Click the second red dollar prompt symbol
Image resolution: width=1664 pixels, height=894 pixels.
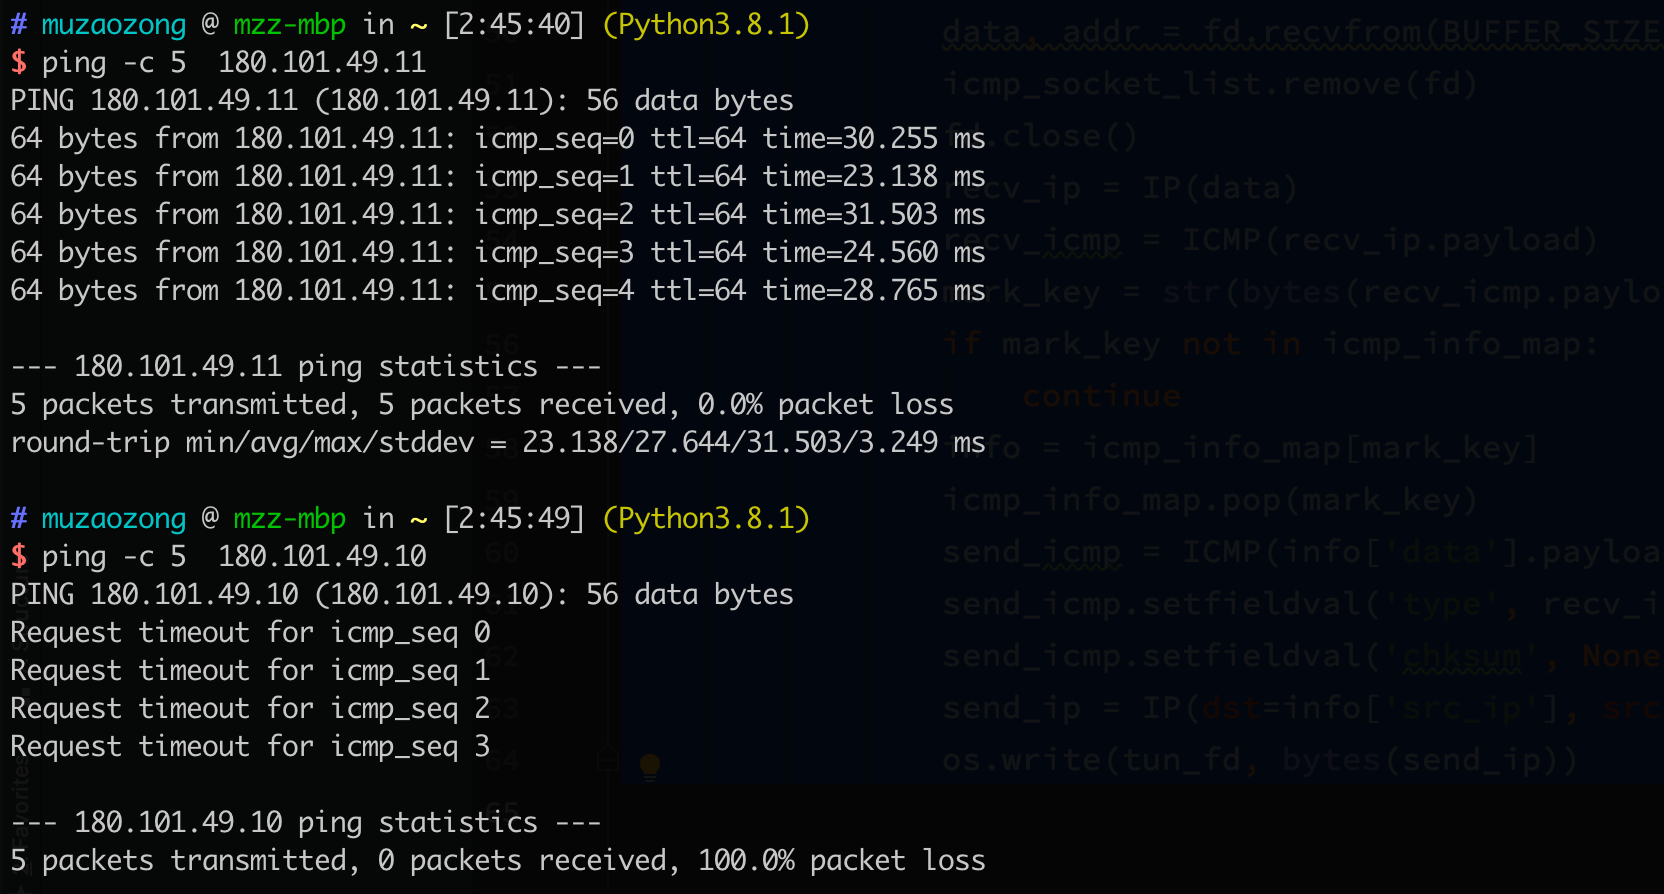coord(19,557)
